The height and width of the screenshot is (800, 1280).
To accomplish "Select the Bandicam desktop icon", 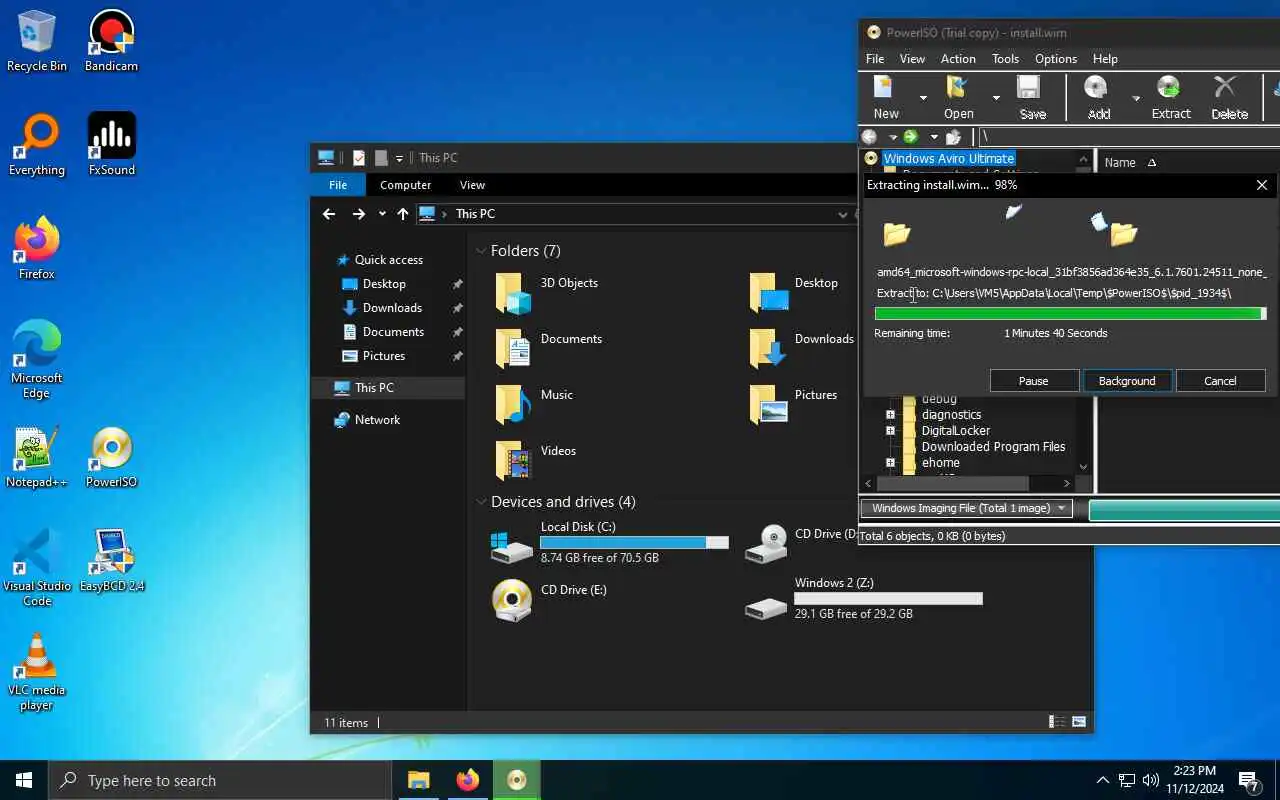I will [111, 41].
